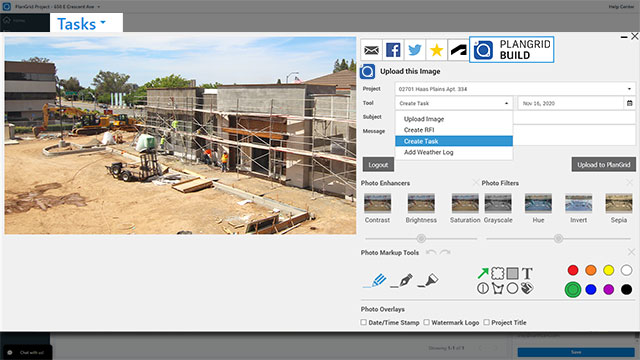Pick the orange color swatch
Image resolution: width=640 pixels, height=360 pixels.
[591, 270]
